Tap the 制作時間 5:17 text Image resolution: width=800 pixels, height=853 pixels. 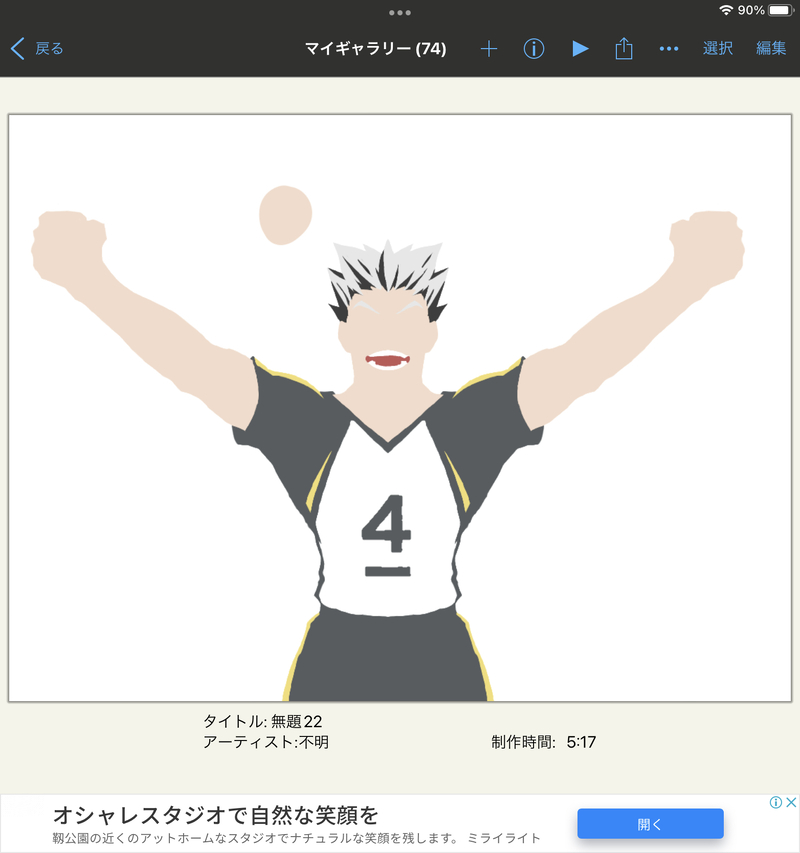[x=543, y=742]
